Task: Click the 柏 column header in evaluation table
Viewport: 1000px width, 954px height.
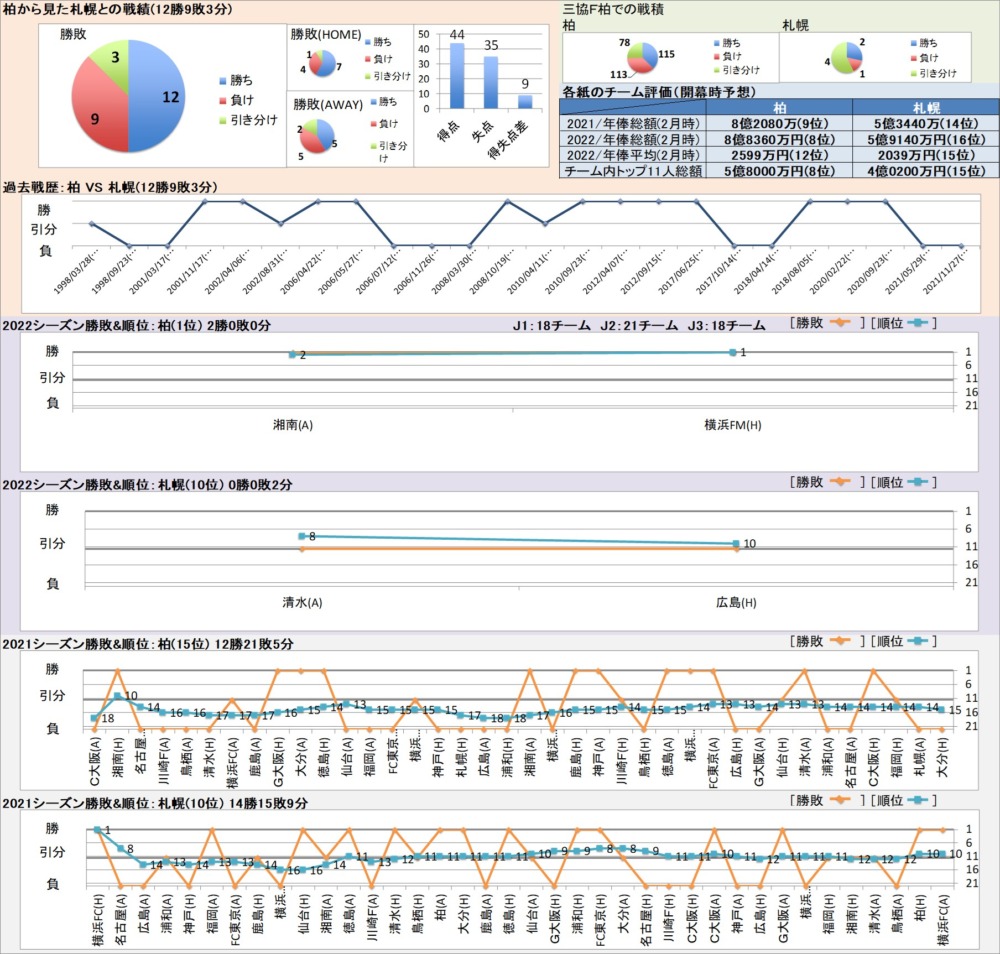Action: point(779,107)
